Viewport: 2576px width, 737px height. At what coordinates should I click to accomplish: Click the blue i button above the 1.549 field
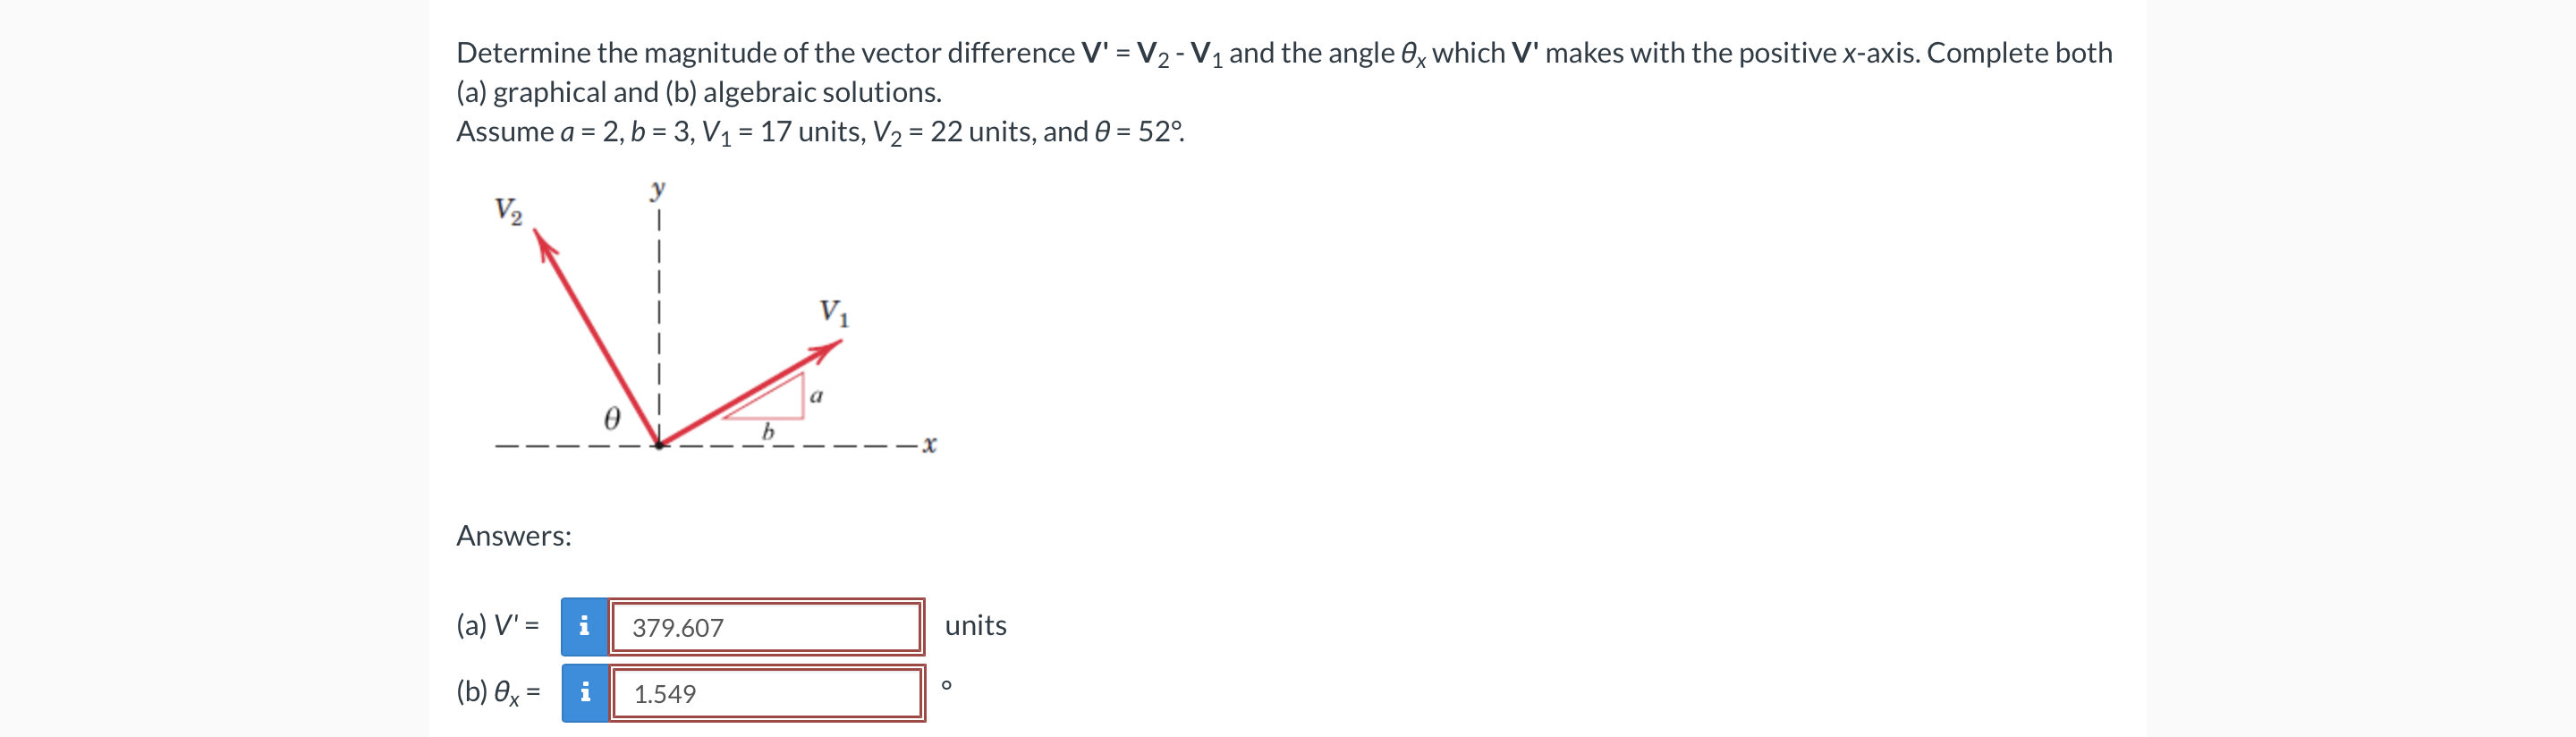coord(586,692)
